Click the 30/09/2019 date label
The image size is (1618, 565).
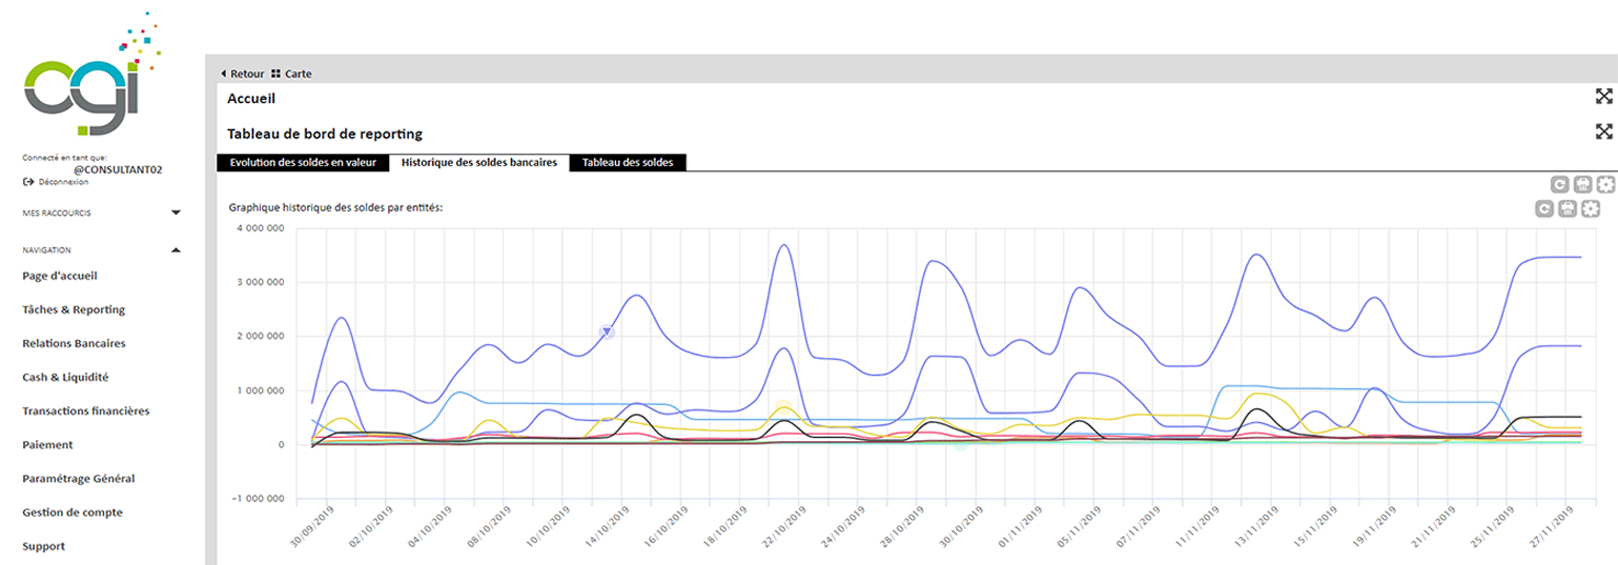pos(312,526)
